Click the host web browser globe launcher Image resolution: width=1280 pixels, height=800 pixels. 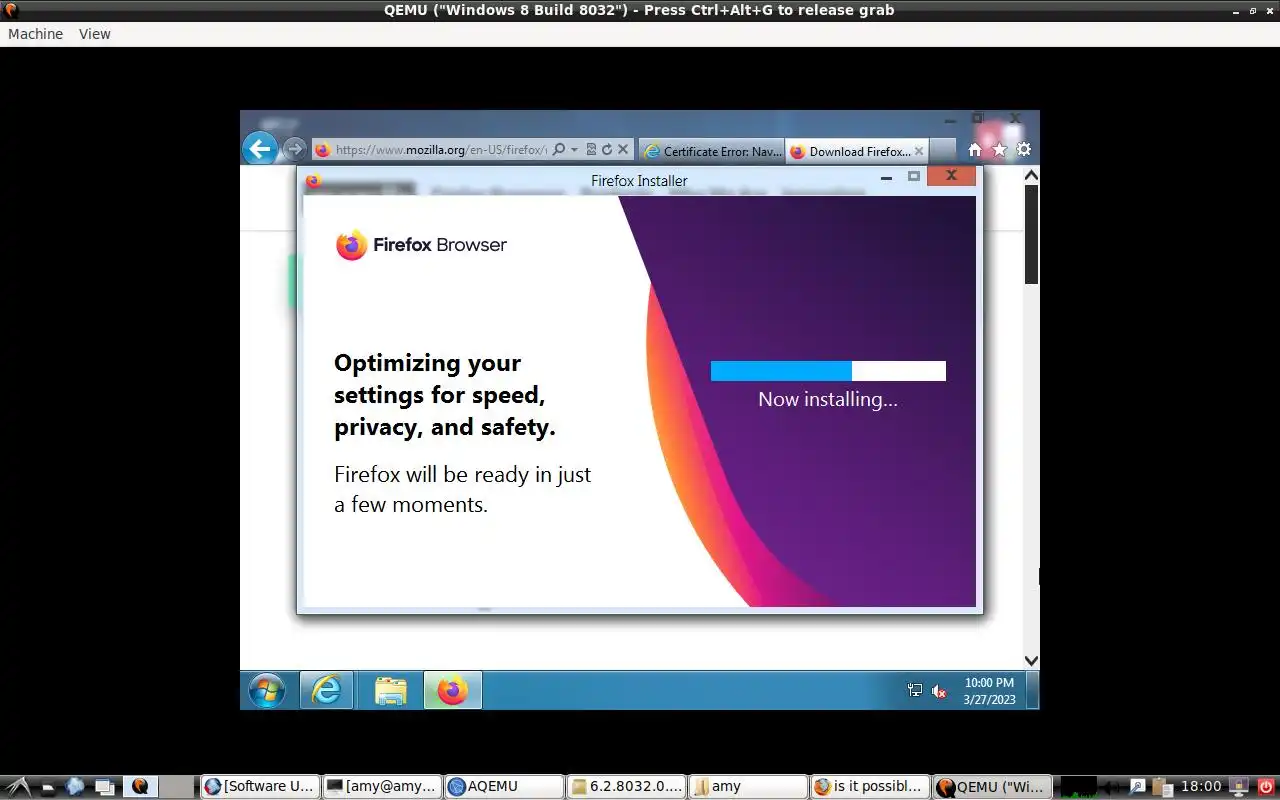pos(75,787)
